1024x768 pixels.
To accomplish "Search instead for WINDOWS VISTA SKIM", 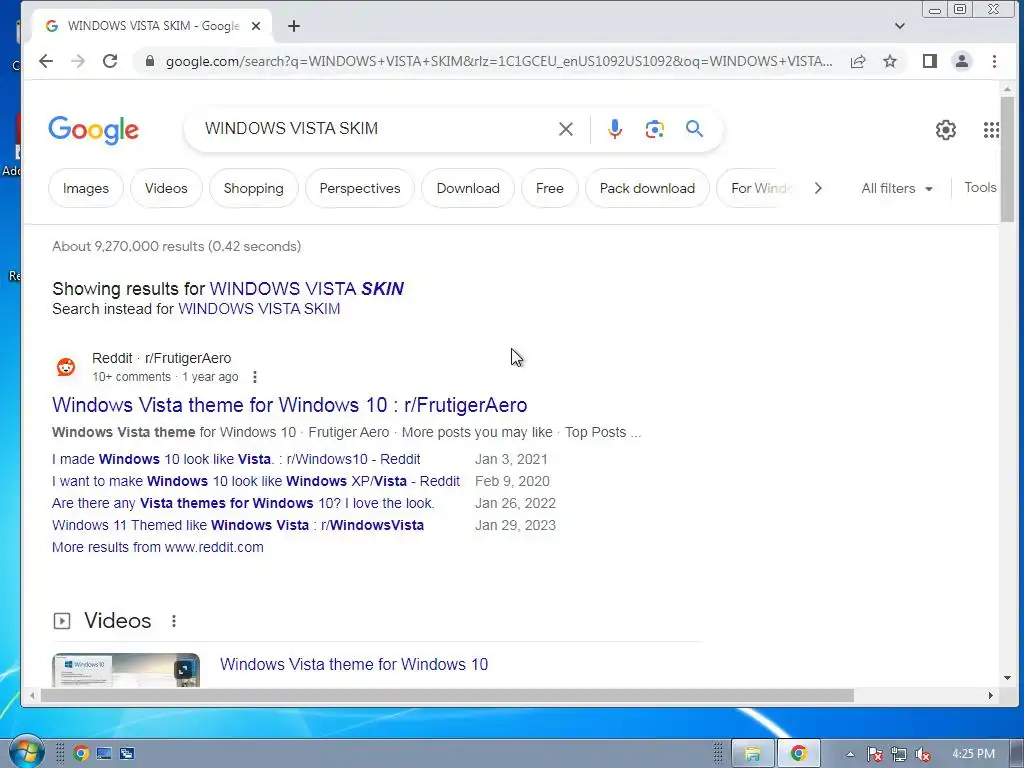I will (259, 309).
